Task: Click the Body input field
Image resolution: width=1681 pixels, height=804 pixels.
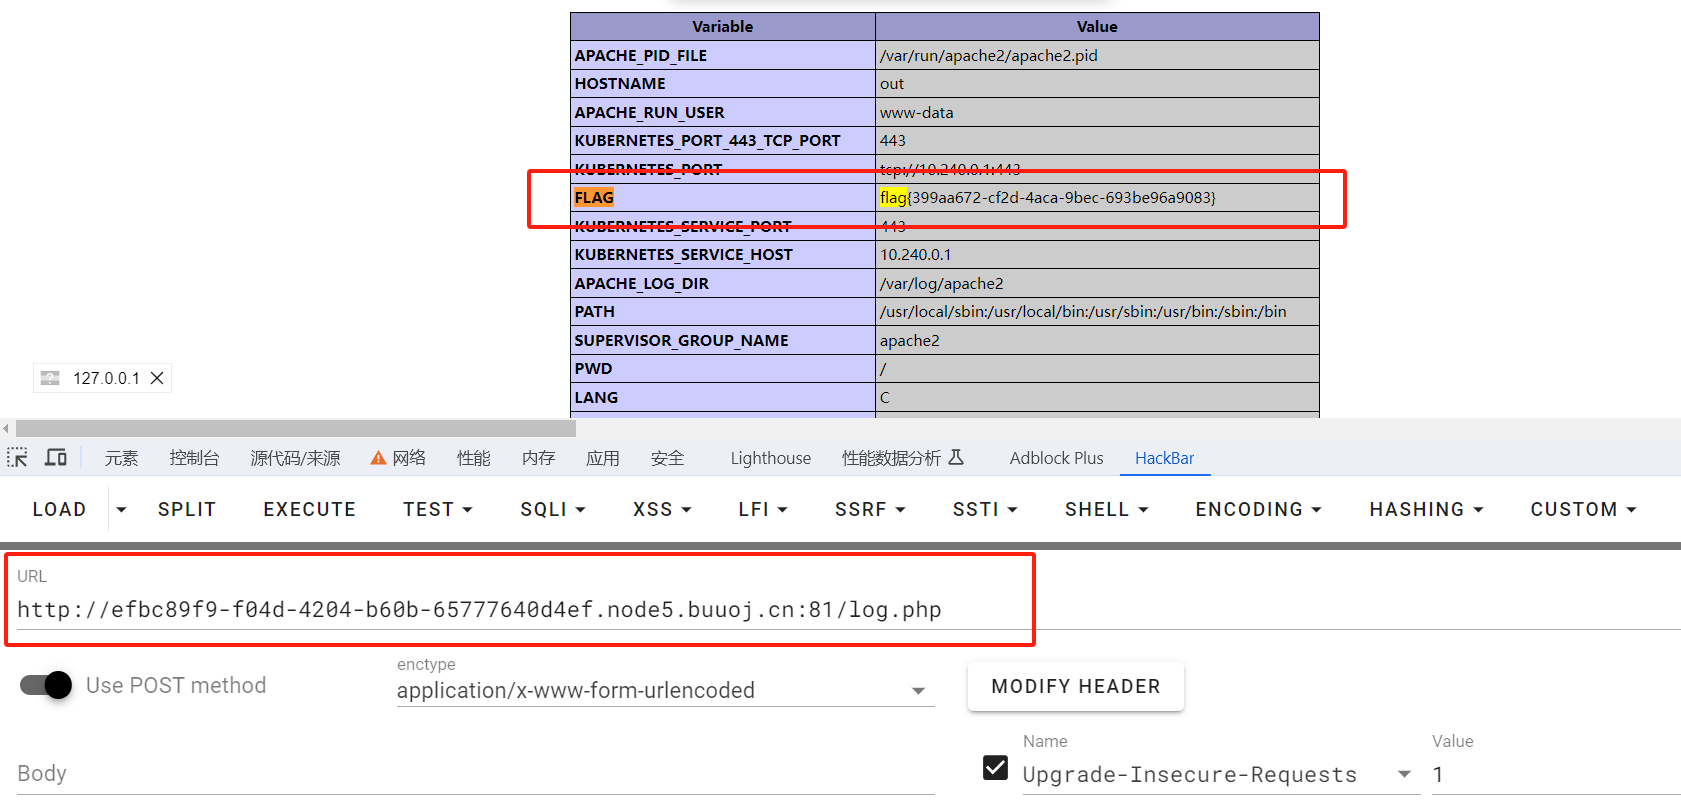Action: (x=476, y=773)
